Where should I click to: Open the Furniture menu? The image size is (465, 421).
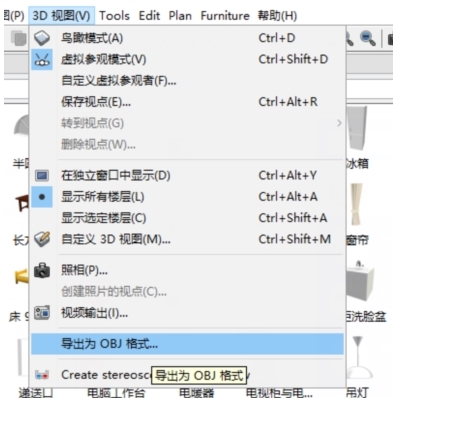pos(225,16)
